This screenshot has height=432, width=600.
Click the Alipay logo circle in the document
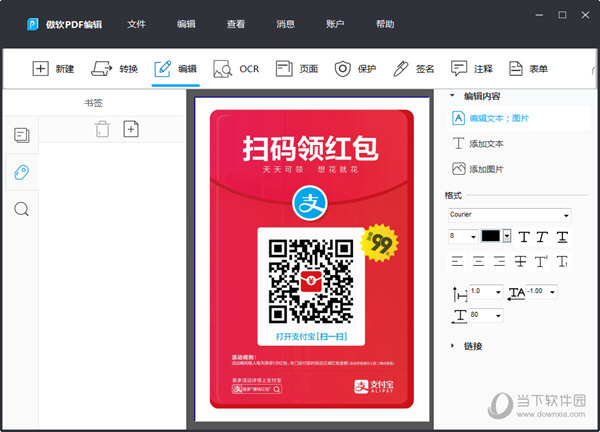pyautogui.click(x=310, y=203)
